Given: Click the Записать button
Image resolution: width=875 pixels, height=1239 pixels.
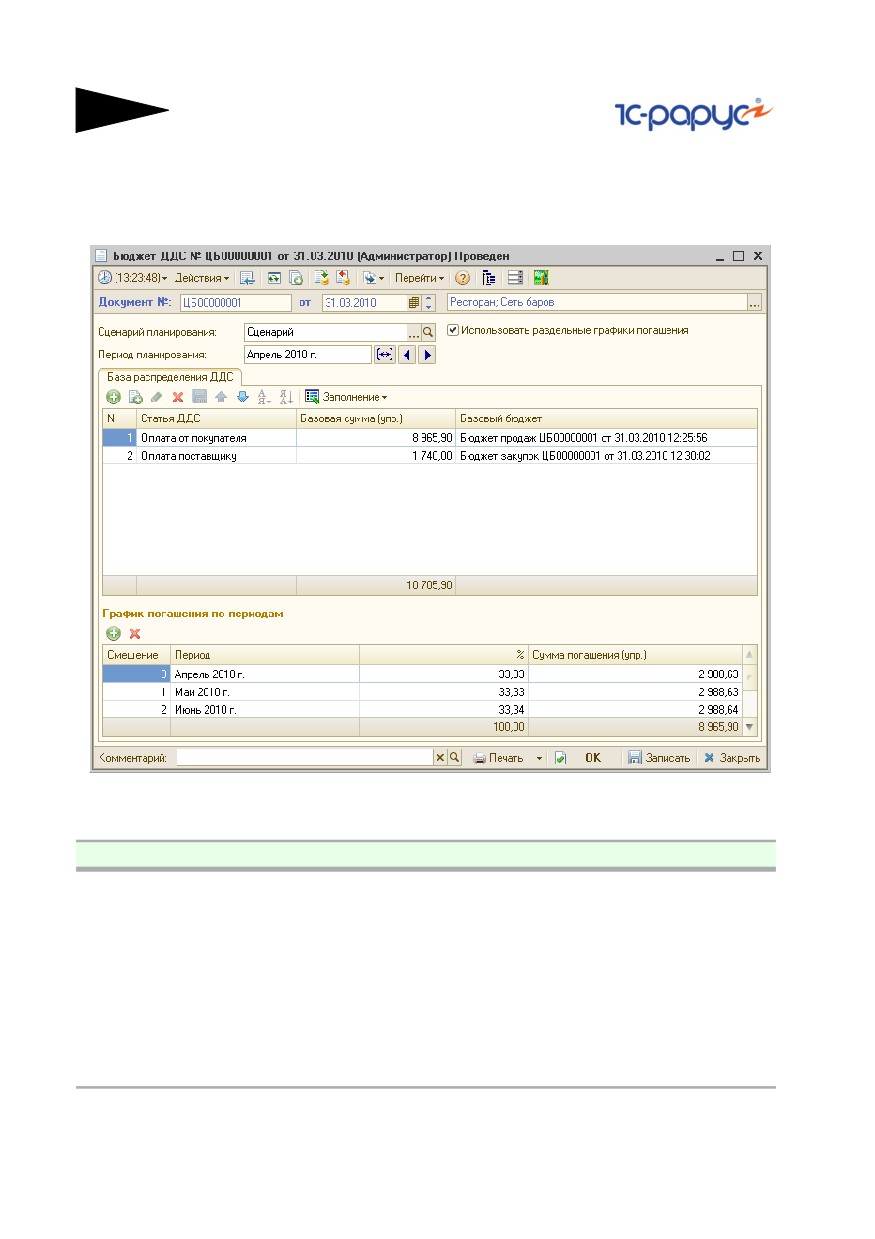Looking at the screenshot, I should tap(659, 758).
